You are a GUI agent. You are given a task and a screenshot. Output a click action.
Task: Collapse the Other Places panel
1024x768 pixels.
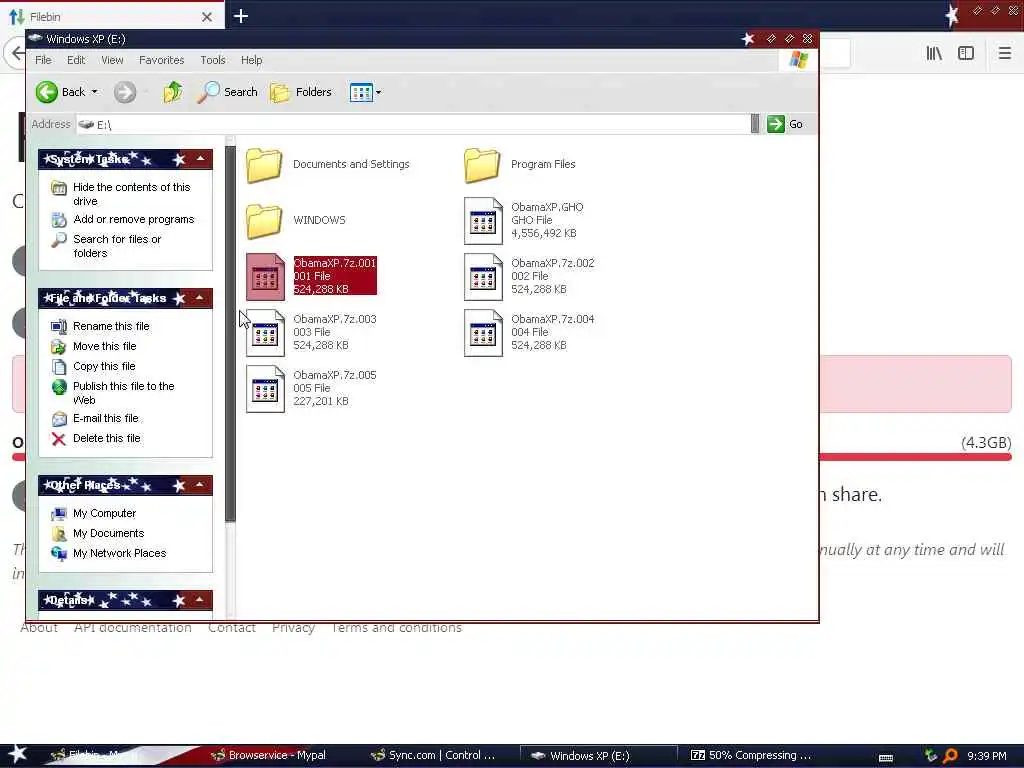tap(200, 485)
